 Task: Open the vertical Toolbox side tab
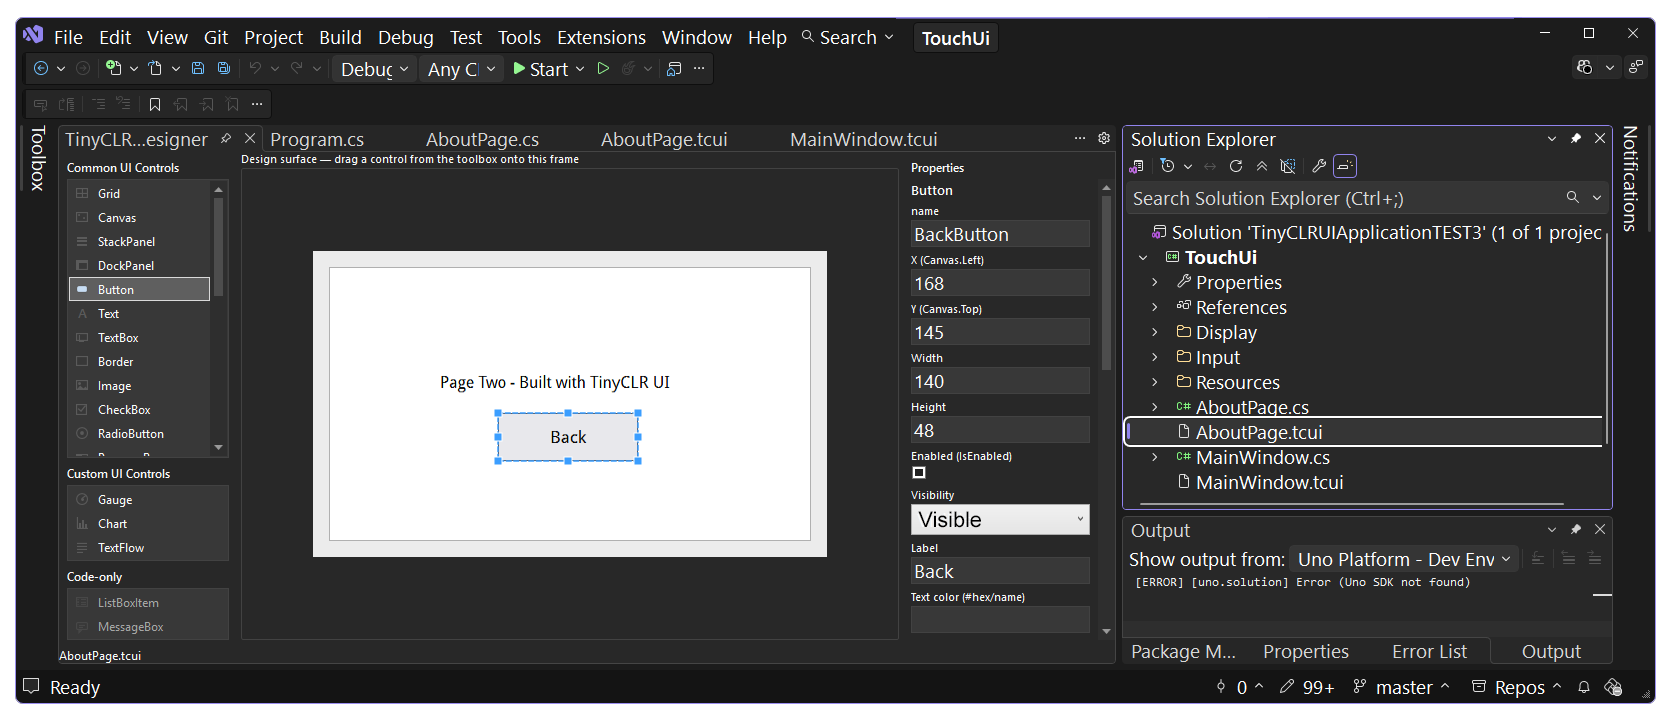click(38, 158)
